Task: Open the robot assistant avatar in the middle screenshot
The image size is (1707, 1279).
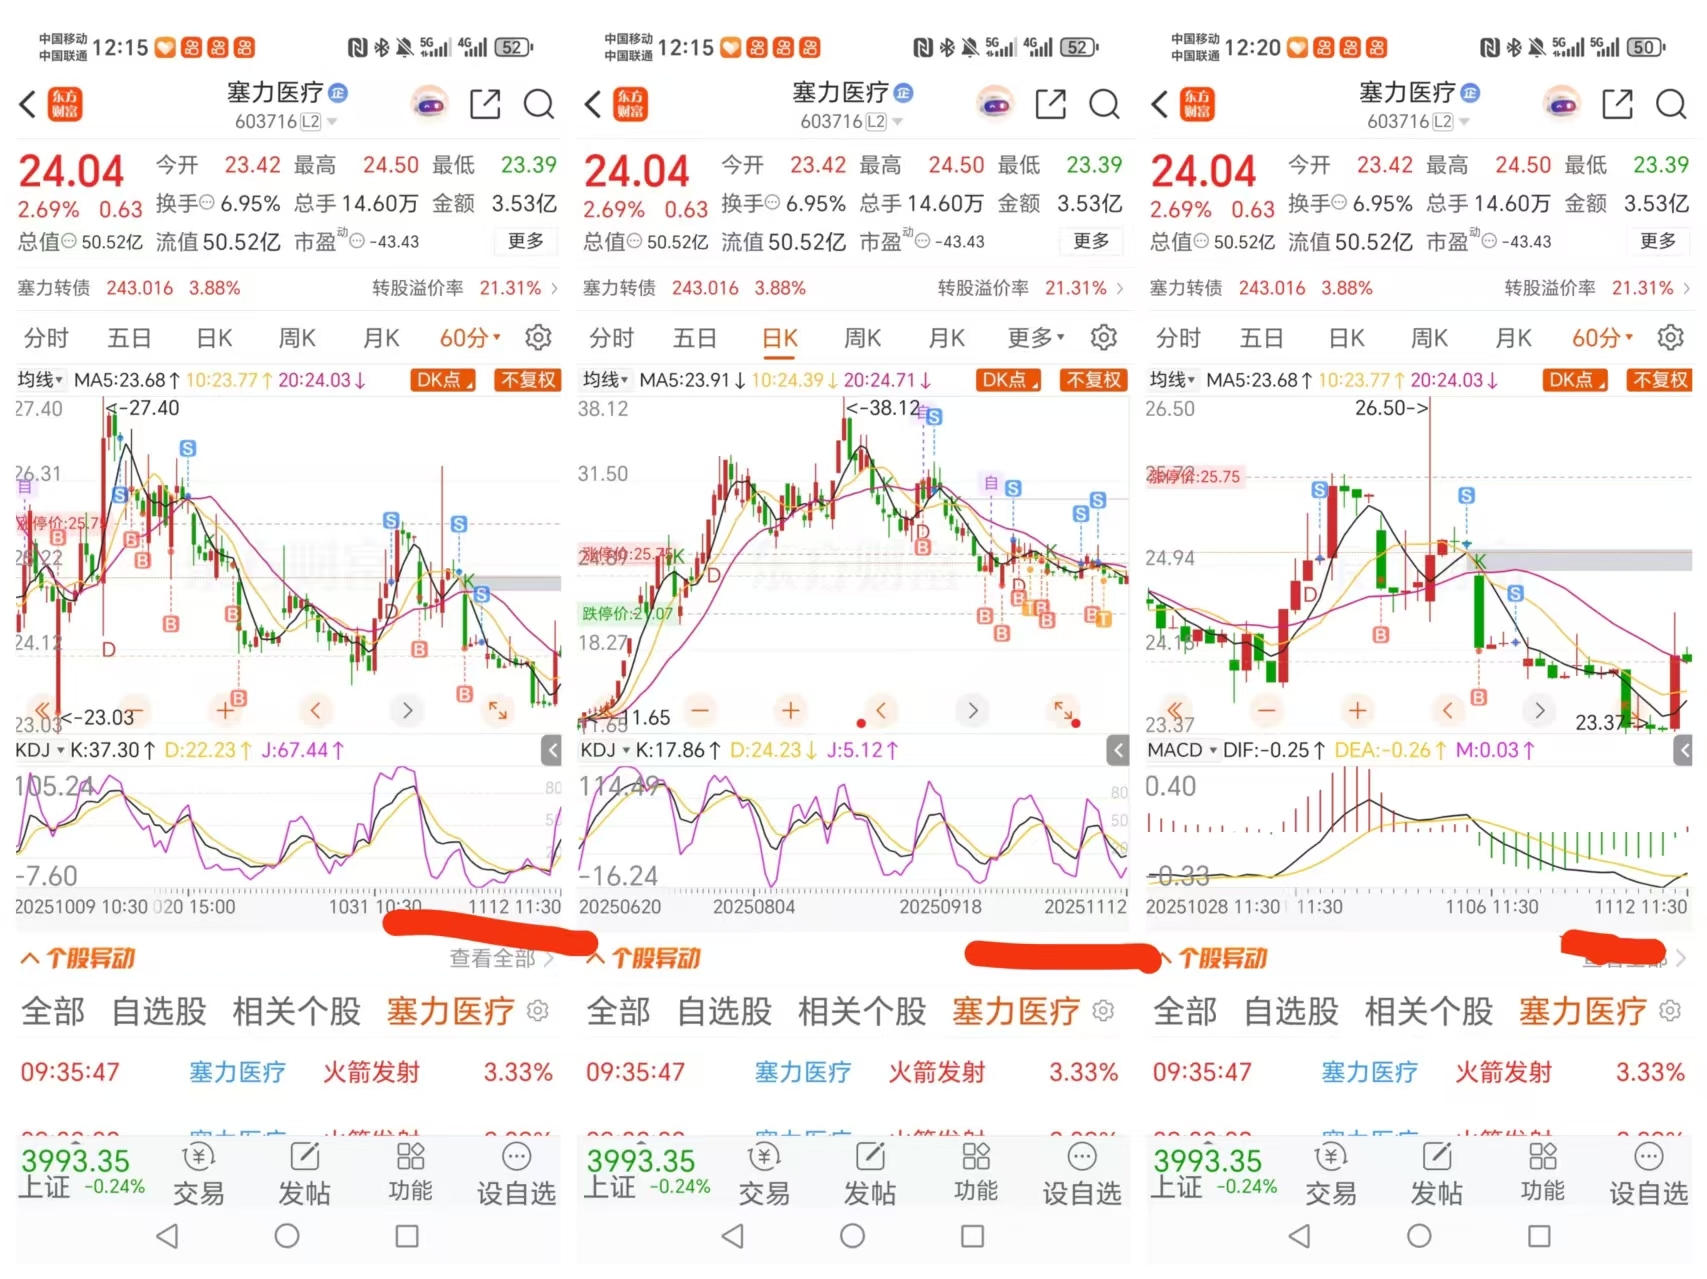Action: (995, 104)
